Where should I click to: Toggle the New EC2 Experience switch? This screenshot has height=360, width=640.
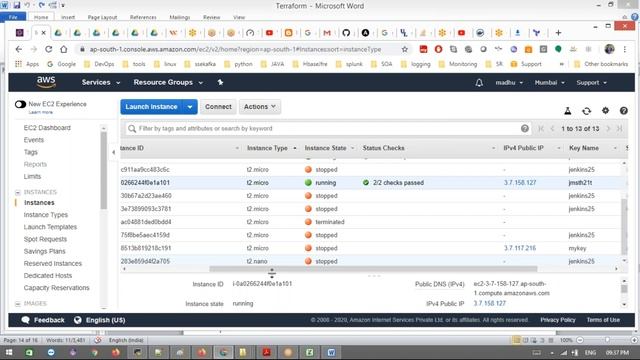tap(20, 104)
